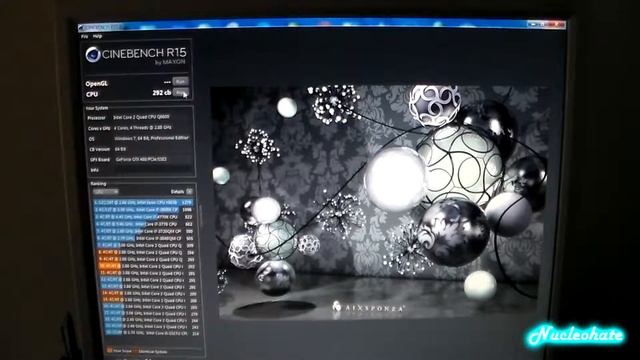The image size is (640, 360).
Task: Open the File menu
Action: point(84,36)
